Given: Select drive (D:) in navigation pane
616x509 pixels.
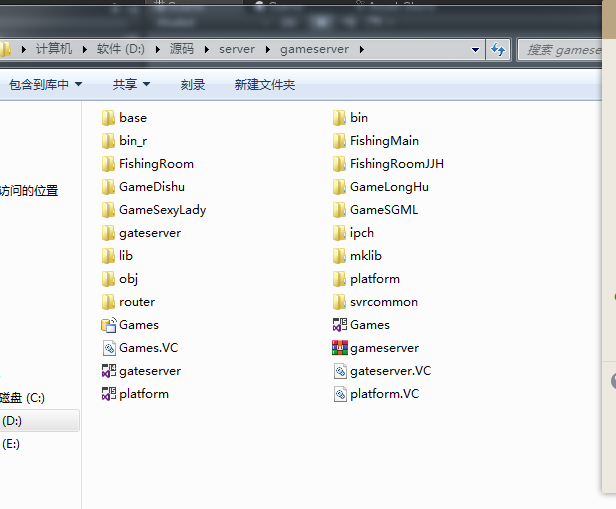Looking at the screenshot, I should point(12,422).
